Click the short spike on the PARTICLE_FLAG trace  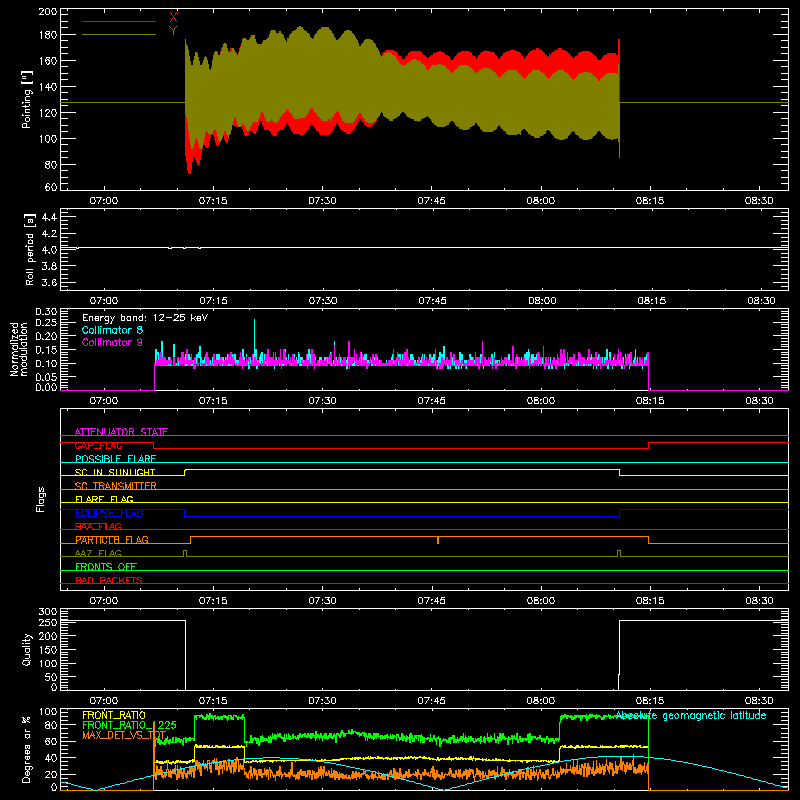(438, 540)
